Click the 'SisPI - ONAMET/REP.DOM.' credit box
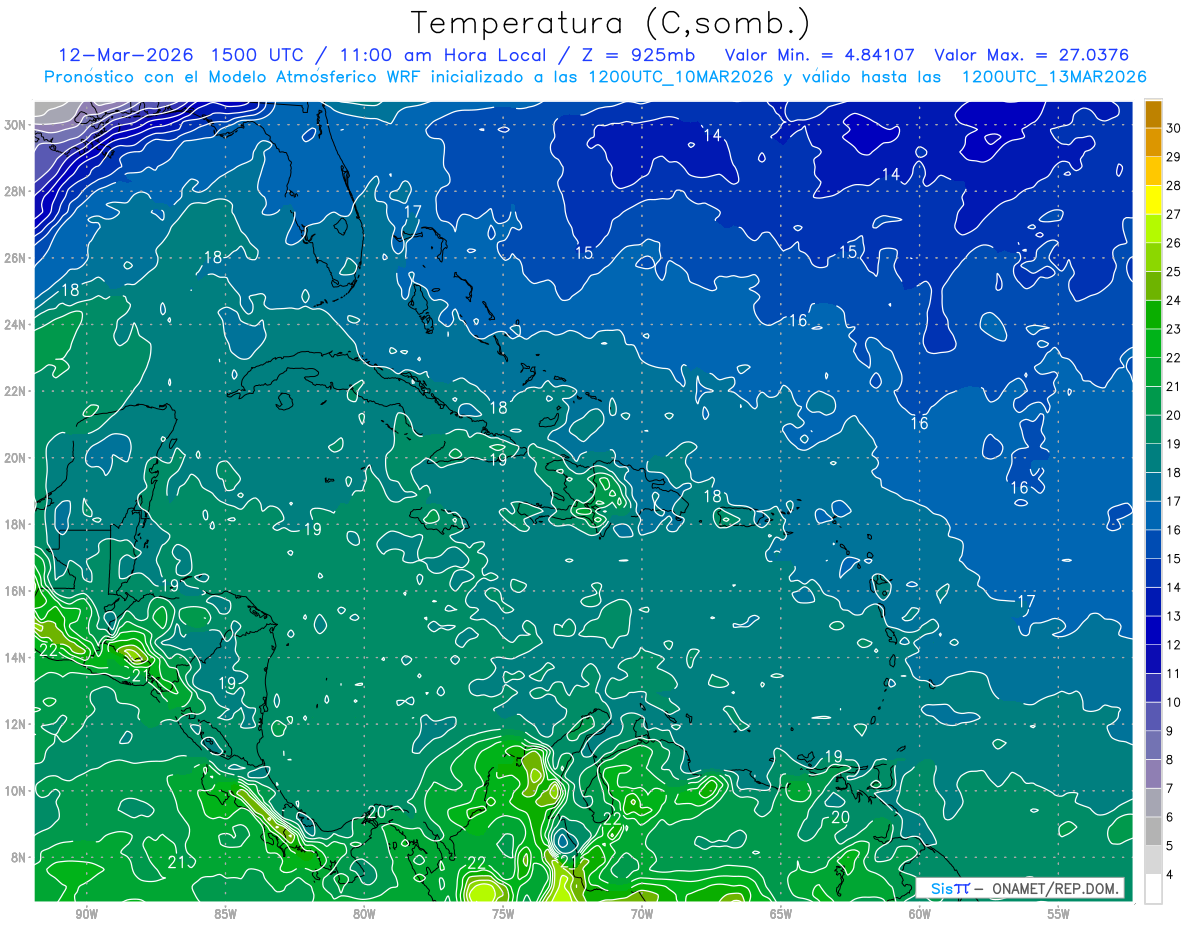This screenshot has width=1200, height=927. click(1021, 888)
